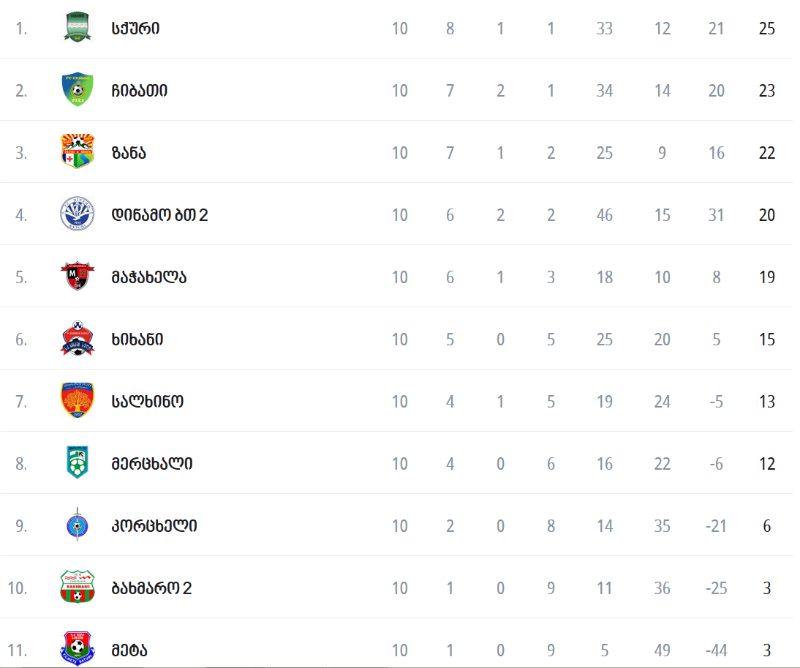Click the მაჭახელა shield logo
The width and height of the screenshot is (800, 668).
tap(77, 276)
